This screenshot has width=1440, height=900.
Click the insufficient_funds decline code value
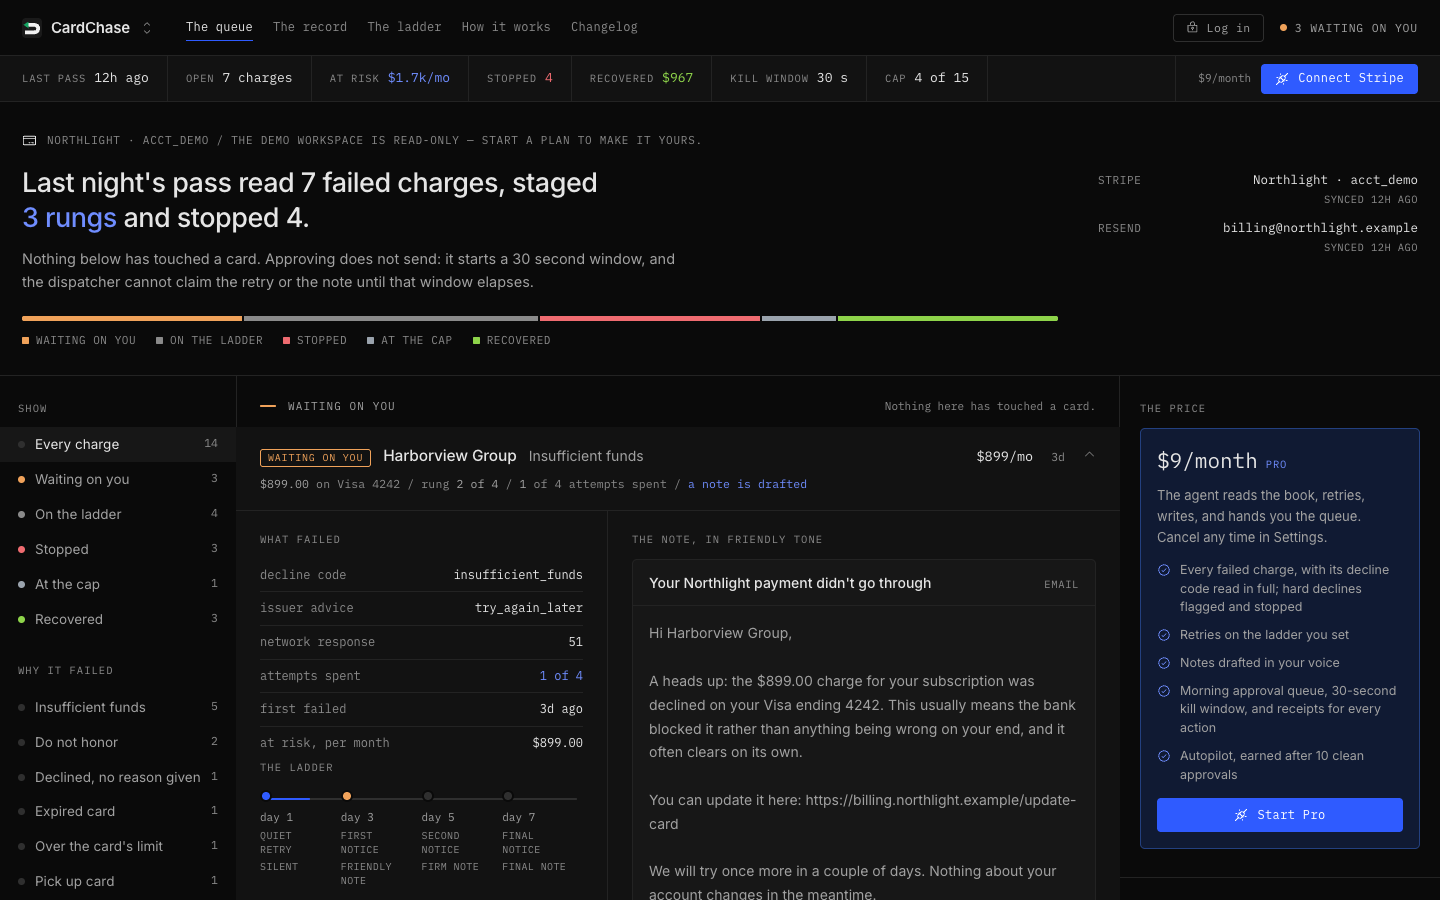[x=518, y=575]
